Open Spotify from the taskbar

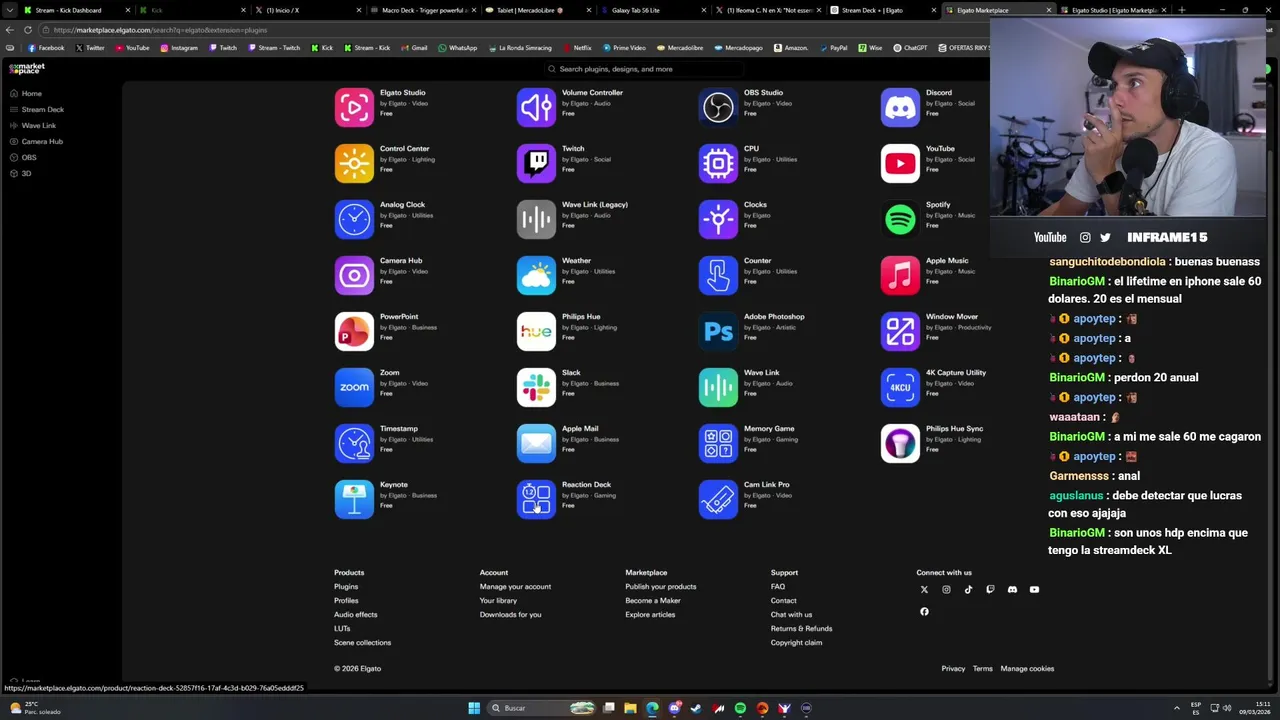pos(740,708)
